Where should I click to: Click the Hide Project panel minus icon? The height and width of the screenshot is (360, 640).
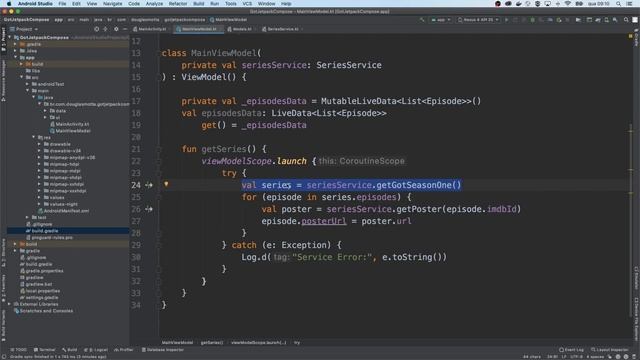point(125,29)
